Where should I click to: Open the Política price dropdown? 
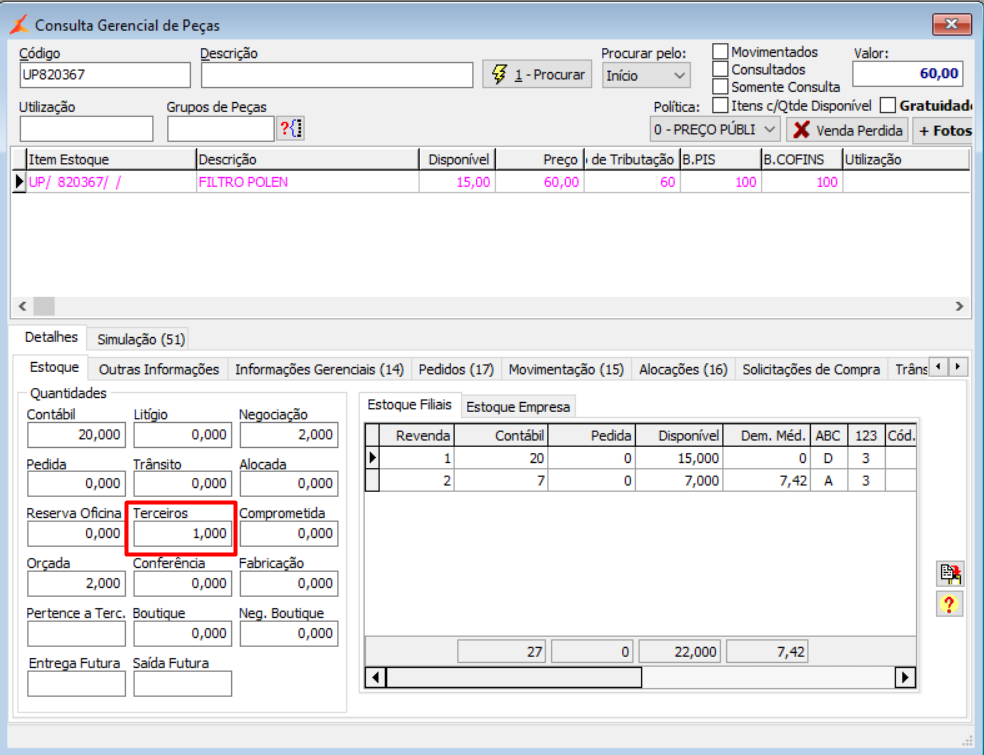pos(715,130)
